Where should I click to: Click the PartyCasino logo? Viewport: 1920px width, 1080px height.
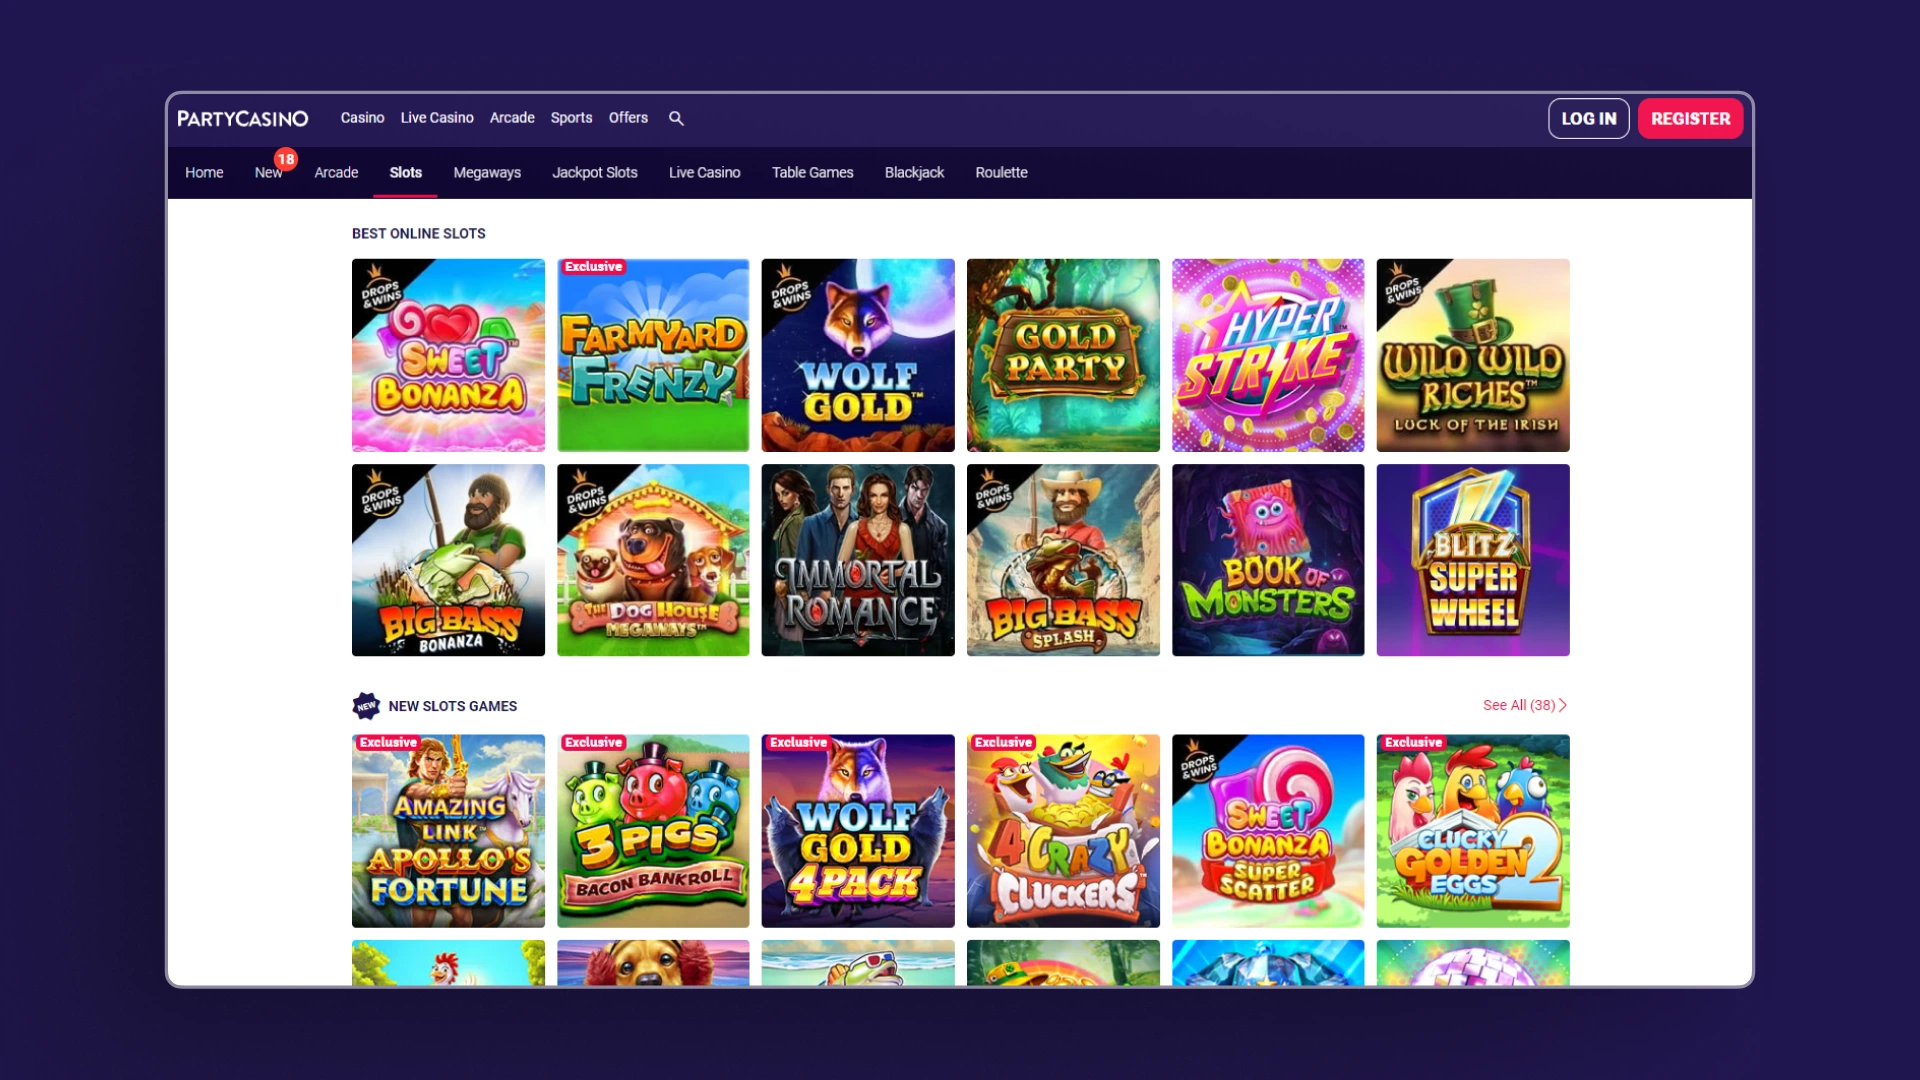tap(243, 118)
